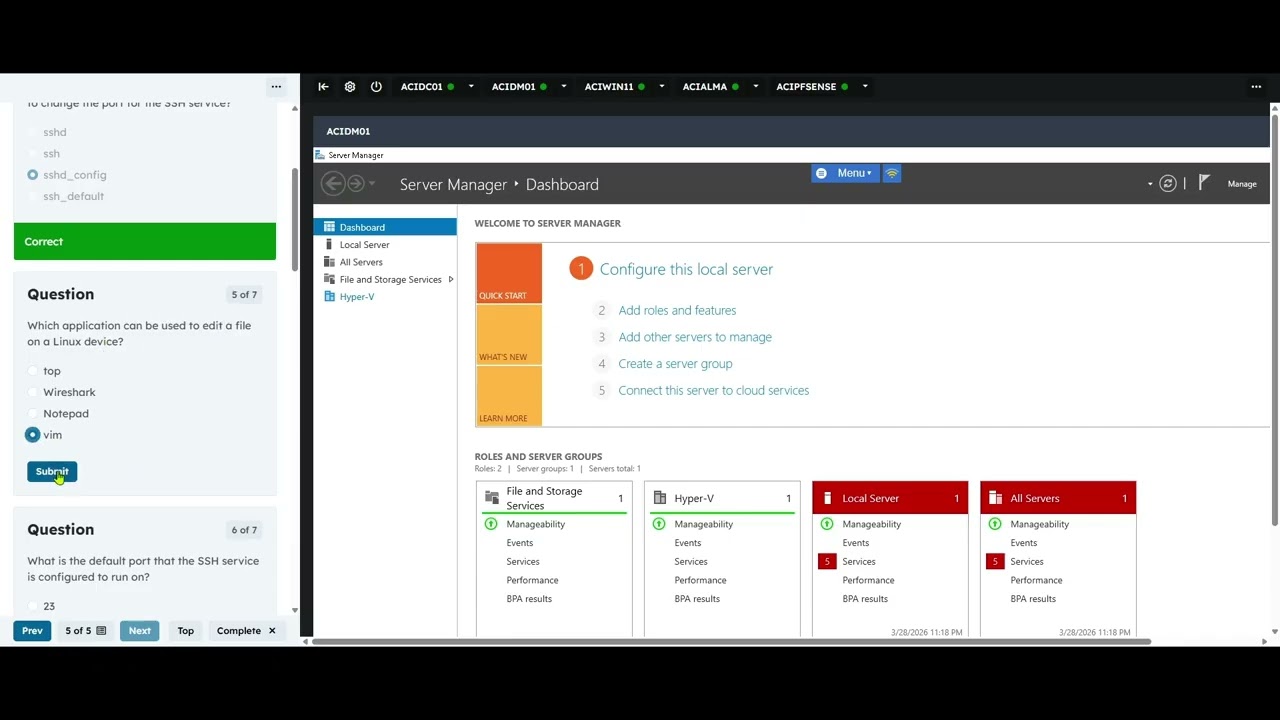The image size is (1280, 720).
Task: Open the top-right three-dot lab menu
Action: click(x=1256, y=87)
